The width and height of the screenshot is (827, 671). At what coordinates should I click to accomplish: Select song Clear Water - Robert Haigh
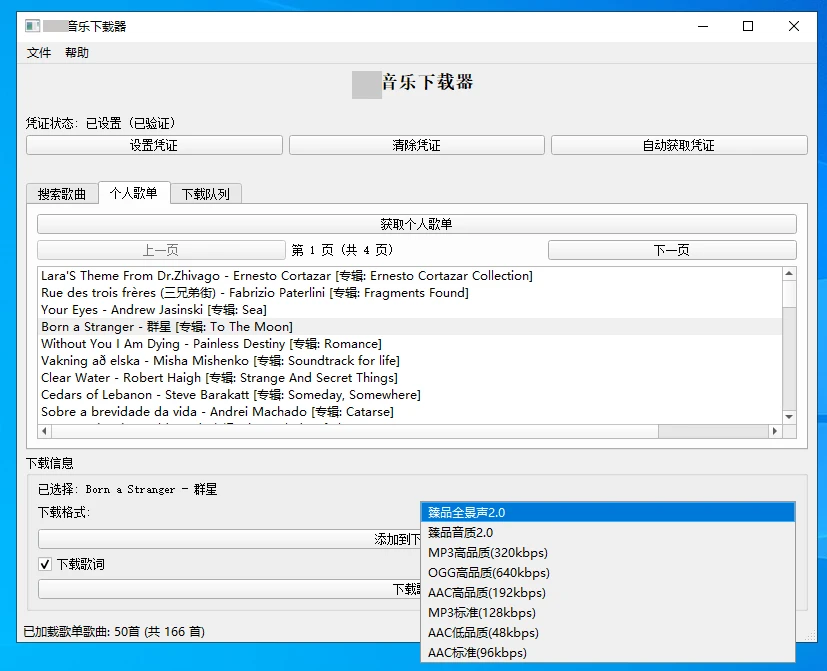[219, 378]
